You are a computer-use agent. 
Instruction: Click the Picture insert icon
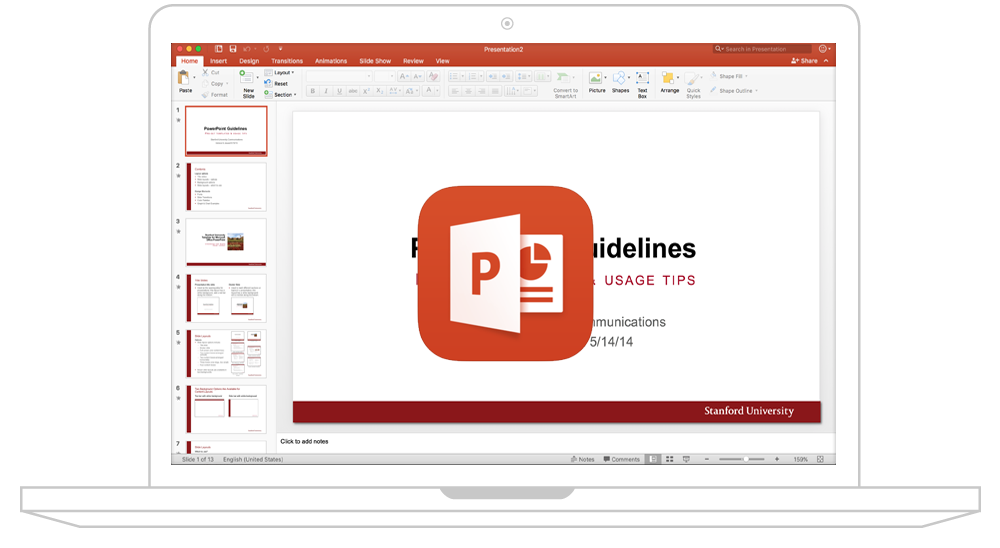(597, 79)
